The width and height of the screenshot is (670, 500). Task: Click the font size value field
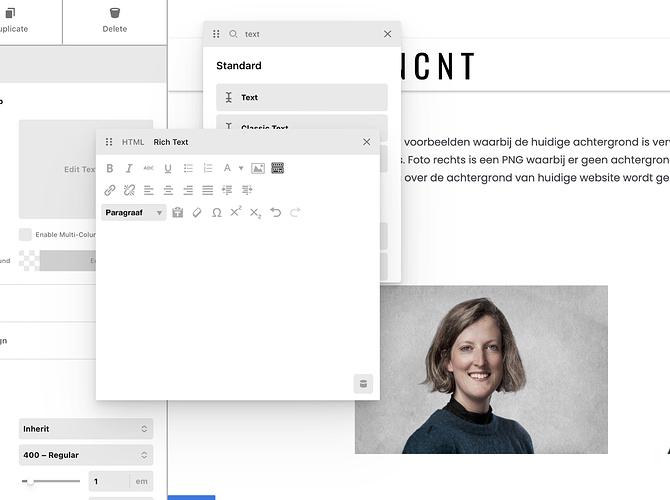tap(109, 481)
